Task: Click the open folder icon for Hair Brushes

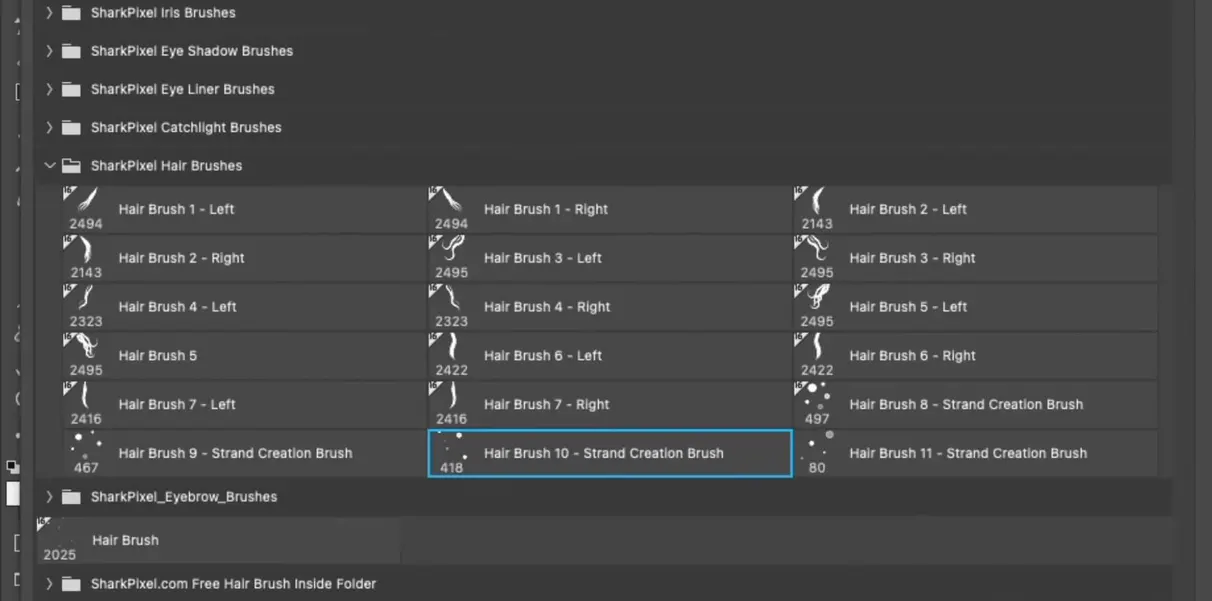Action: [x=70, y=165]
